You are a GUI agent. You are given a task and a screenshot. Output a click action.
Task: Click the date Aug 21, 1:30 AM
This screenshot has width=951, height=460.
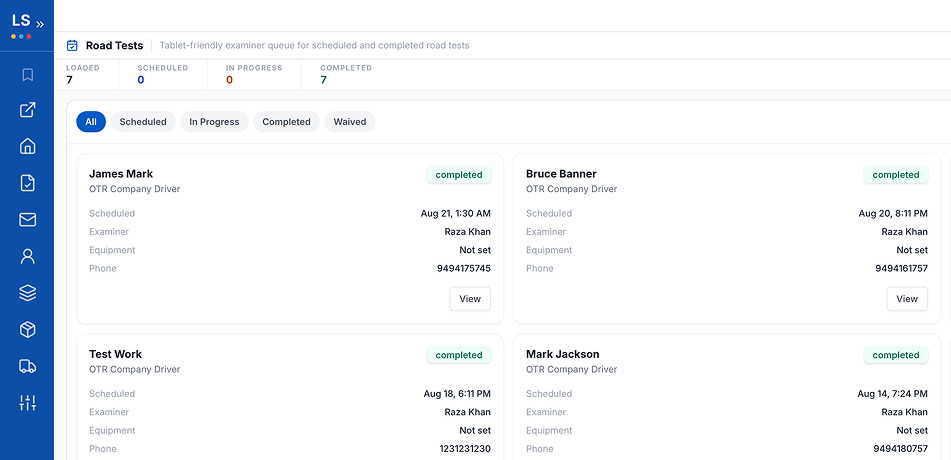[x=455, y=214]
